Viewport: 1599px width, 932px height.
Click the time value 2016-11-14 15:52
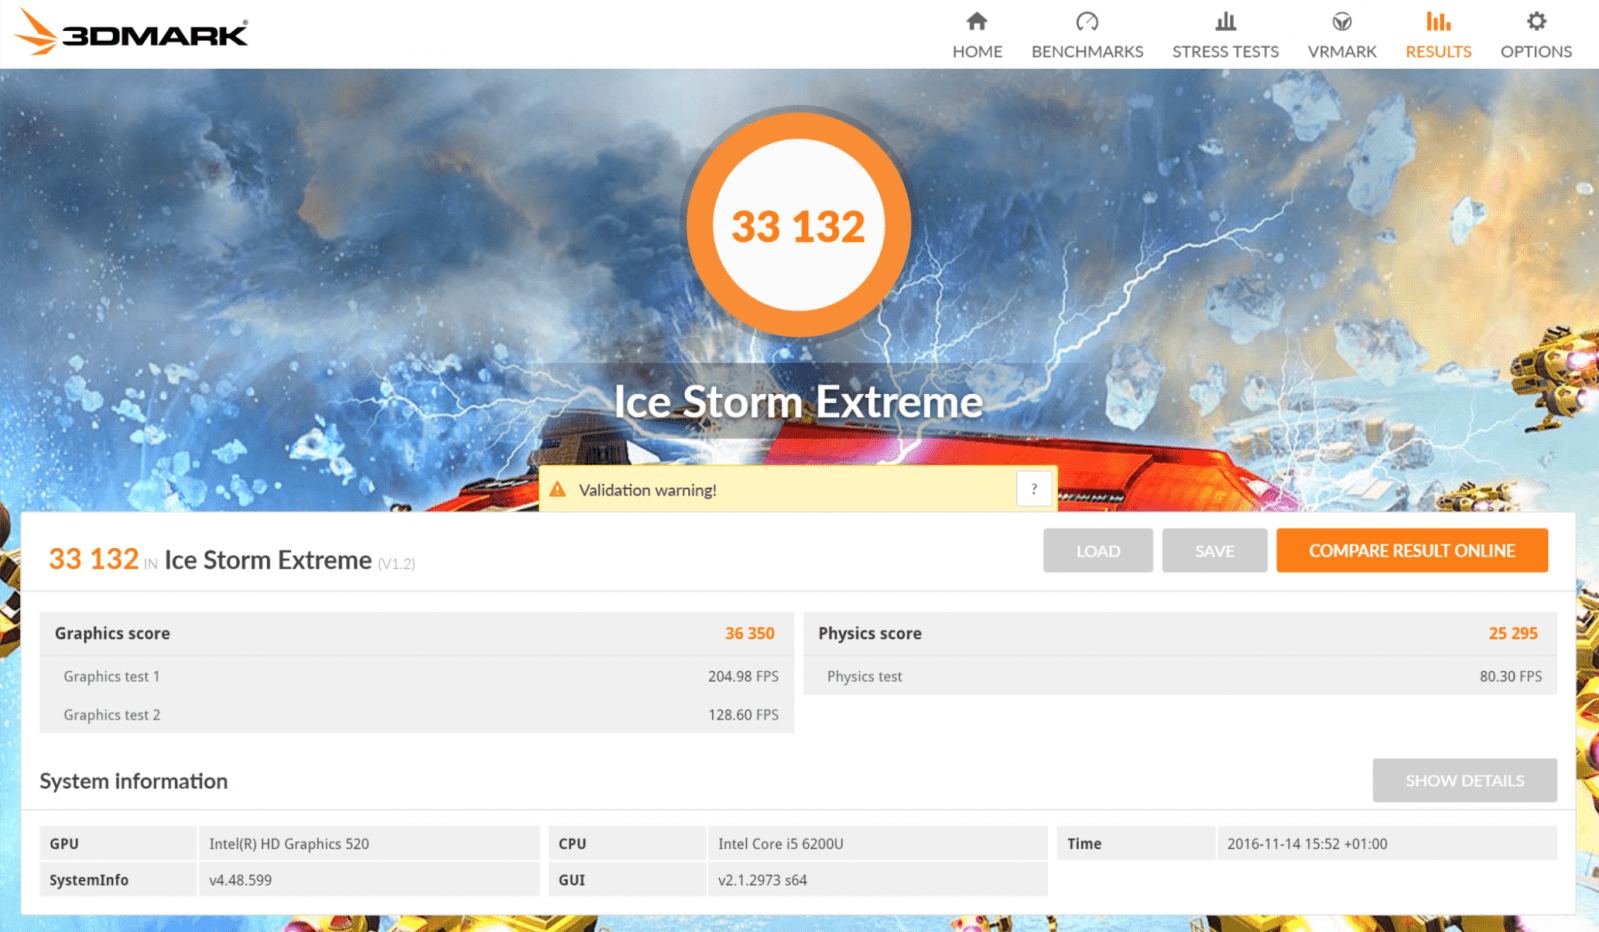coord(1307,844)
